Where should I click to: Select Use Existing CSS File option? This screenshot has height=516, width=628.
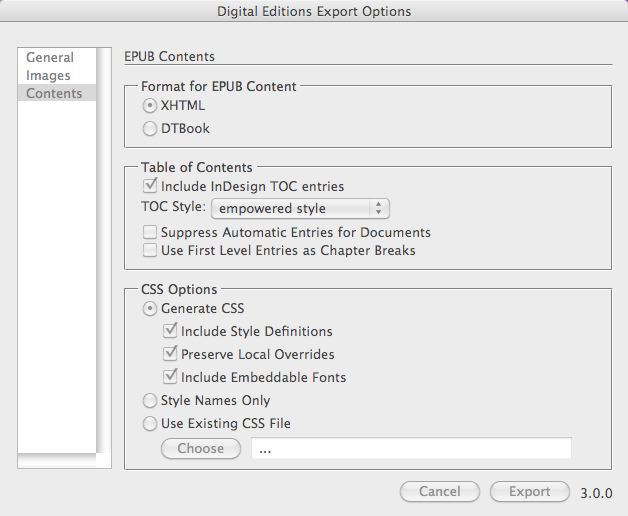(x=150, y=423)
